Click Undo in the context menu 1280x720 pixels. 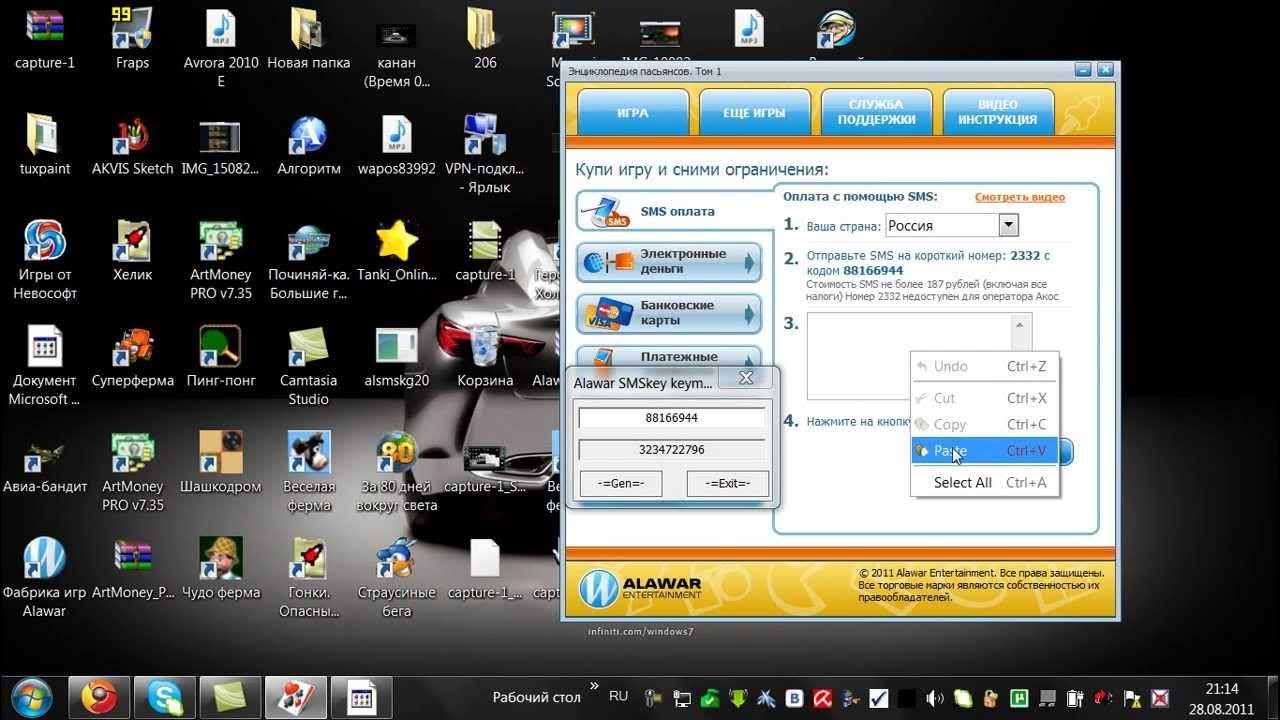pyautogui.click(x=985, y=366)
